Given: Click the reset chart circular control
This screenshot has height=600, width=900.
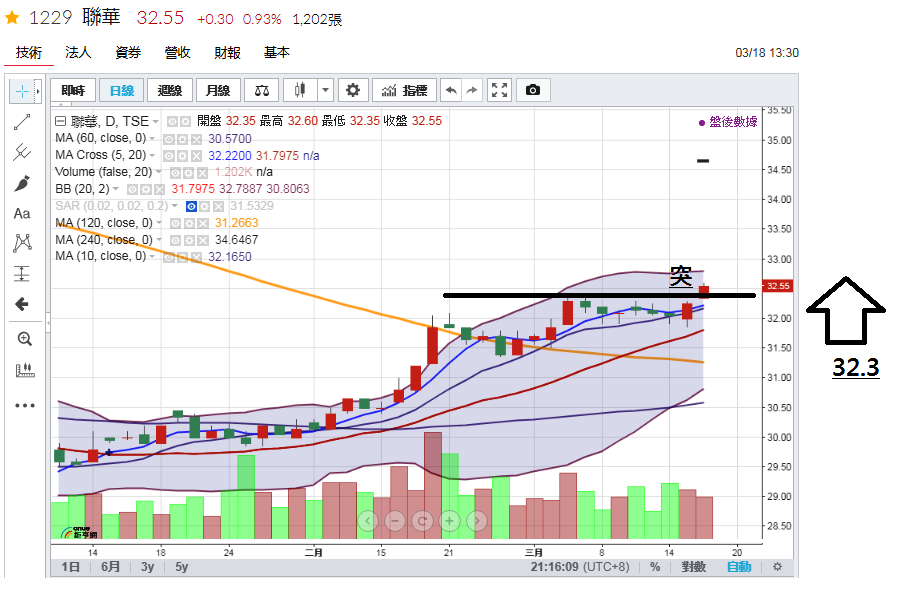Looking at the screenshot, I should pyautogui.click(x=422, y=521).
